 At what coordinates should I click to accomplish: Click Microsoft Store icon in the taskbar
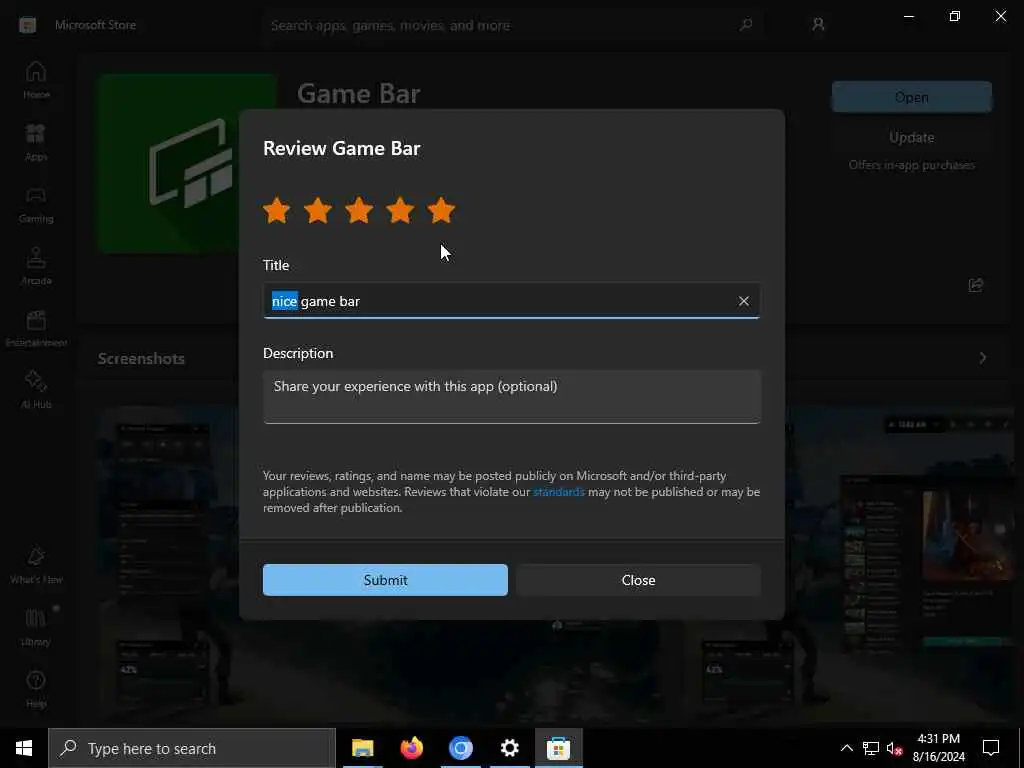558,748
